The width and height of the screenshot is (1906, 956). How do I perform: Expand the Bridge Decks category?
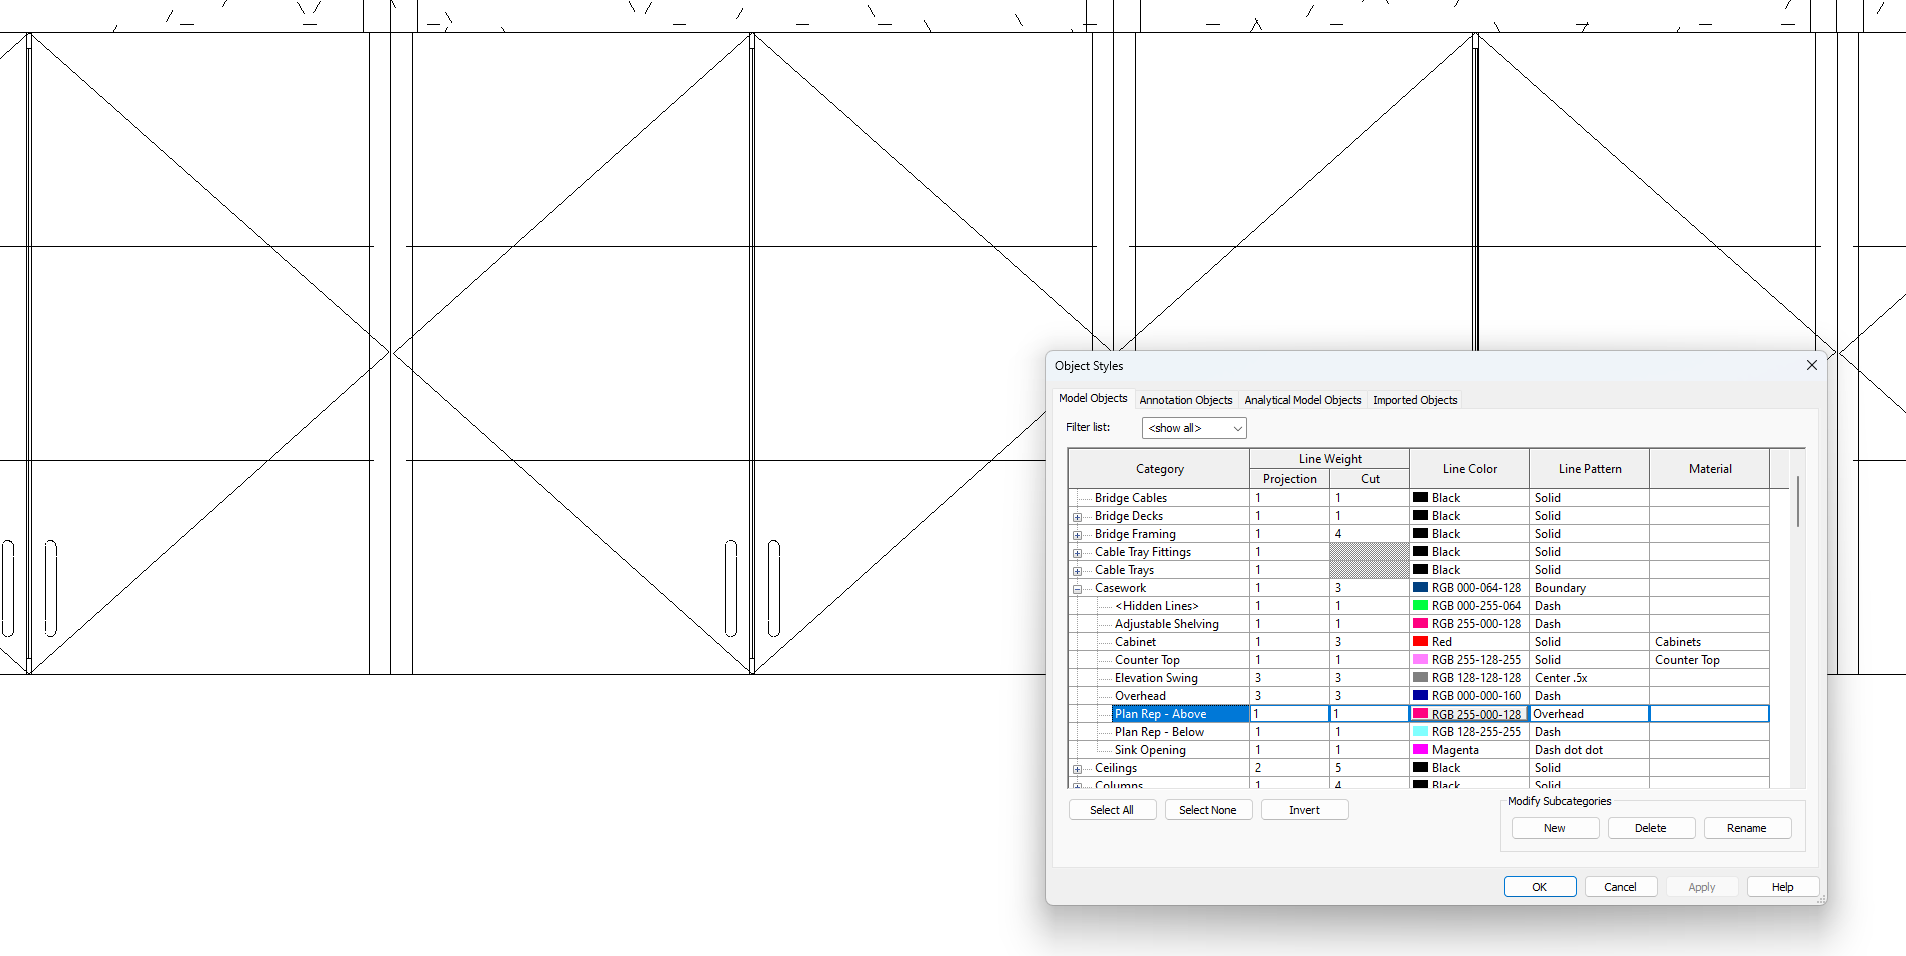point(1078,516)
